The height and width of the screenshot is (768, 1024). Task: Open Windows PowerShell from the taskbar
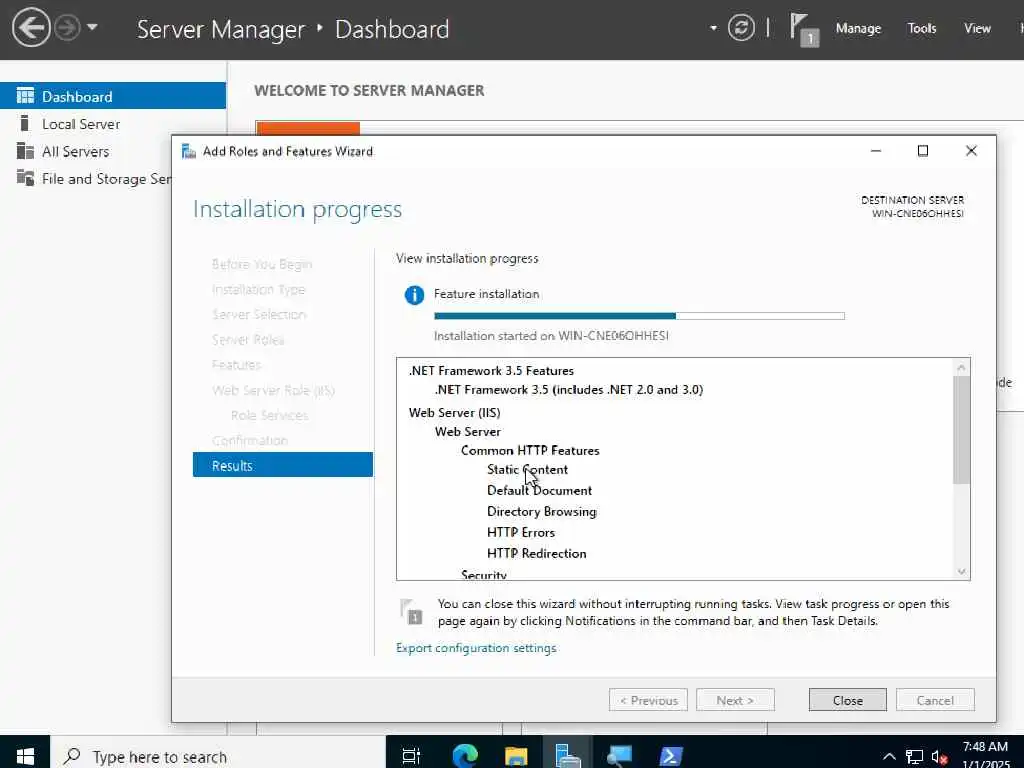pyautogui.click(x=671, y=756)
